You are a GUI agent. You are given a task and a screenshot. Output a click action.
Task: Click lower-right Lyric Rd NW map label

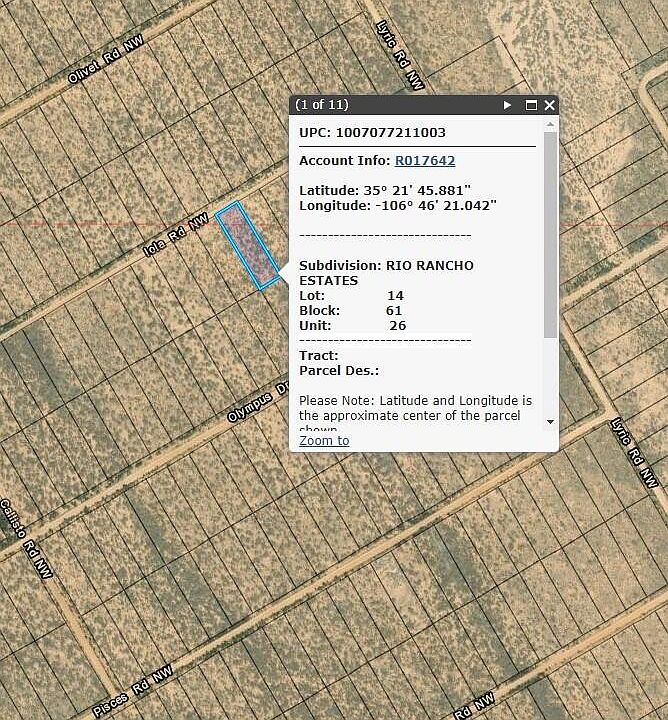(635, 452)
